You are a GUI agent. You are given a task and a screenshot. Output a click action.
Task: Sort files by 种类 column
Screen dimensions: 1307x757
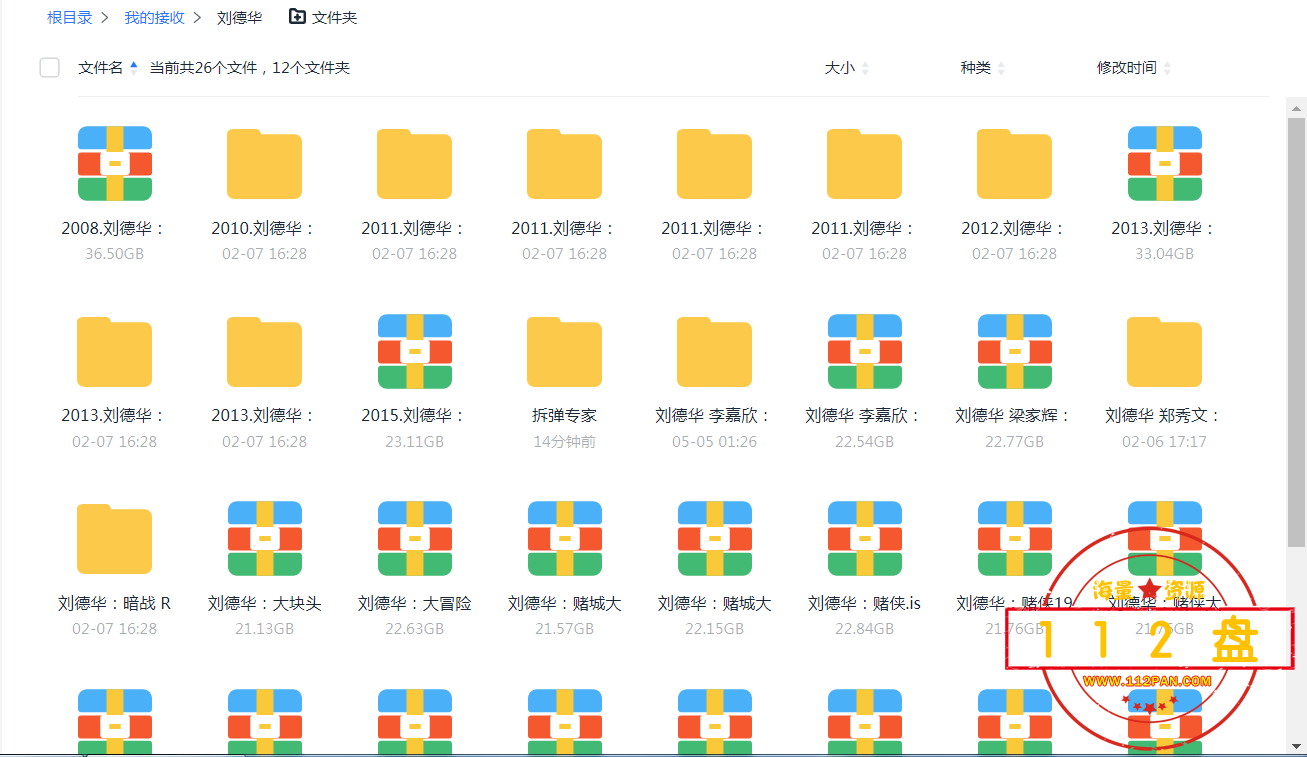coord(983,67)
